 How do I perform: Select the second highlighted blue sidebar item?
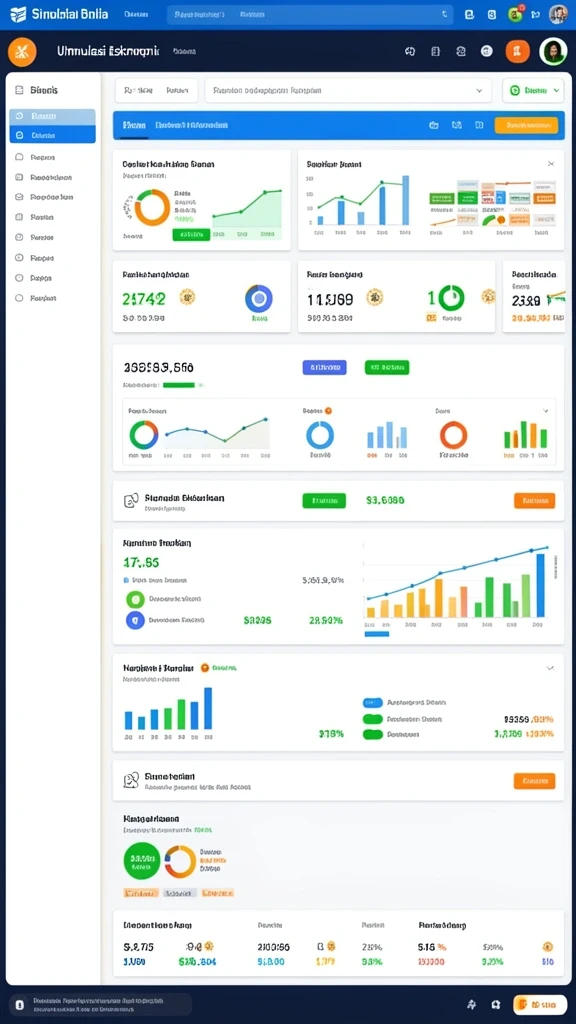(52, 135)
